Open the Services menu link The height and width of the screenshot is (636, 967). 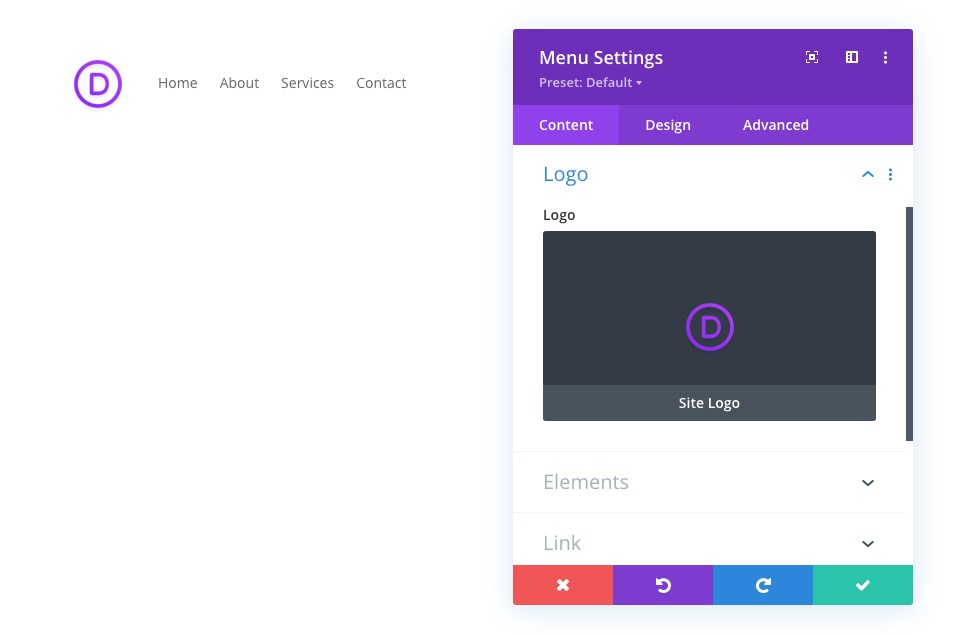(307, 83)
